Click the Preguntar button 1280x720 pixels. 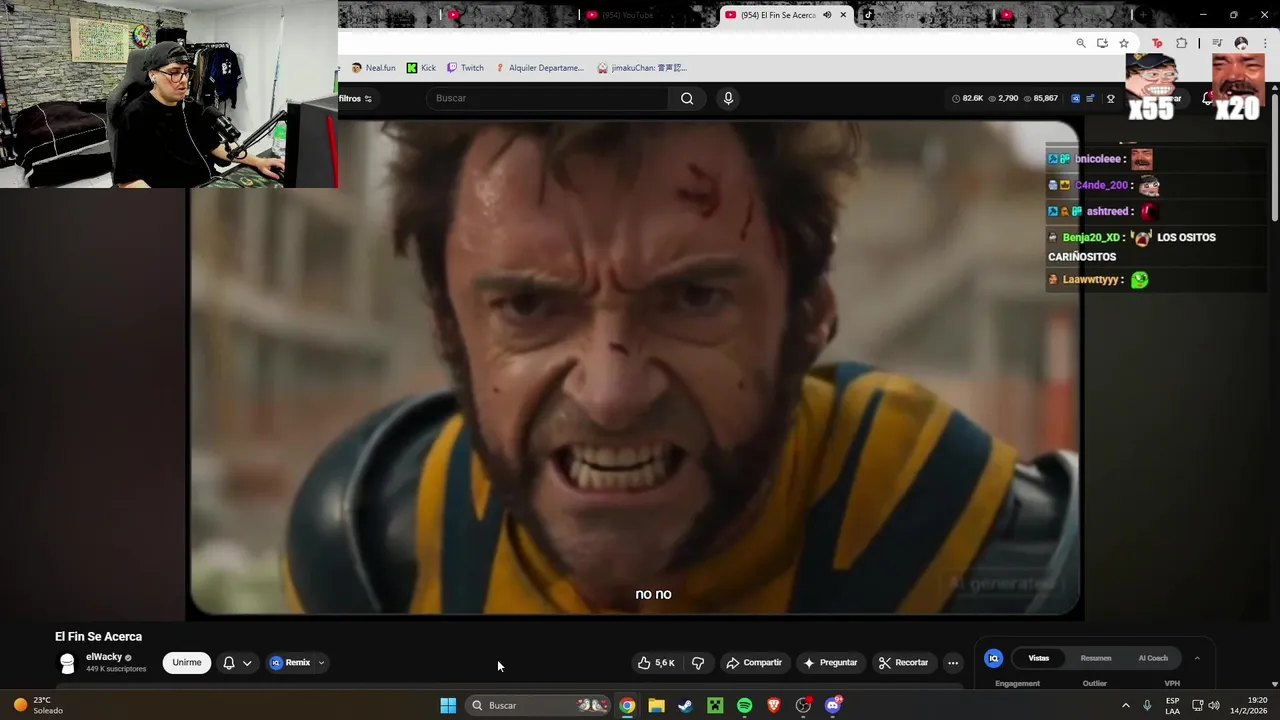click(x=830, y=663)
